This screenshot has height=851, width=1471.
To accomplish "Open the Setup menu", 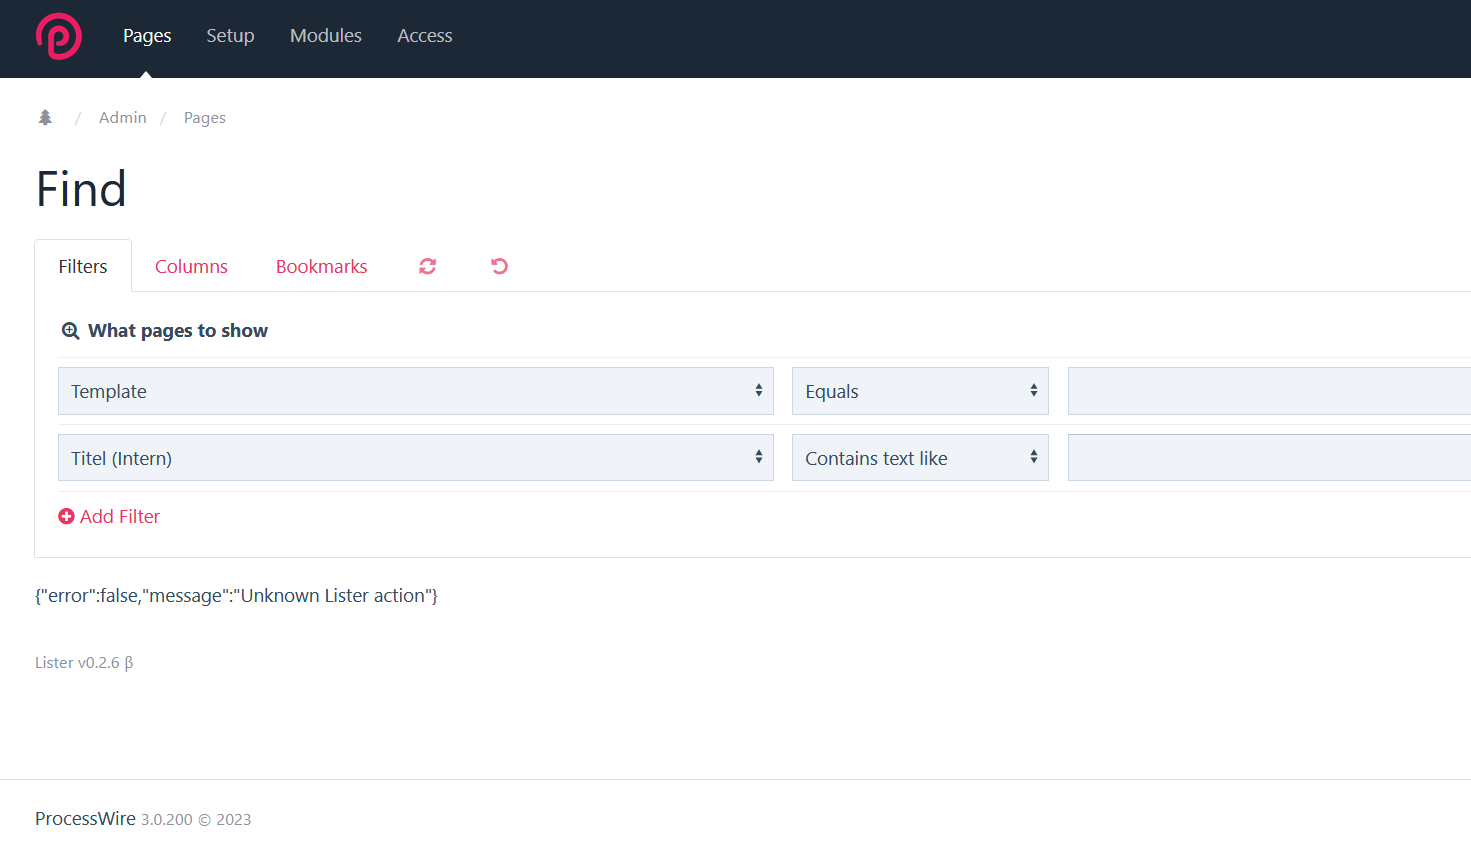I will tap(230, 36).
